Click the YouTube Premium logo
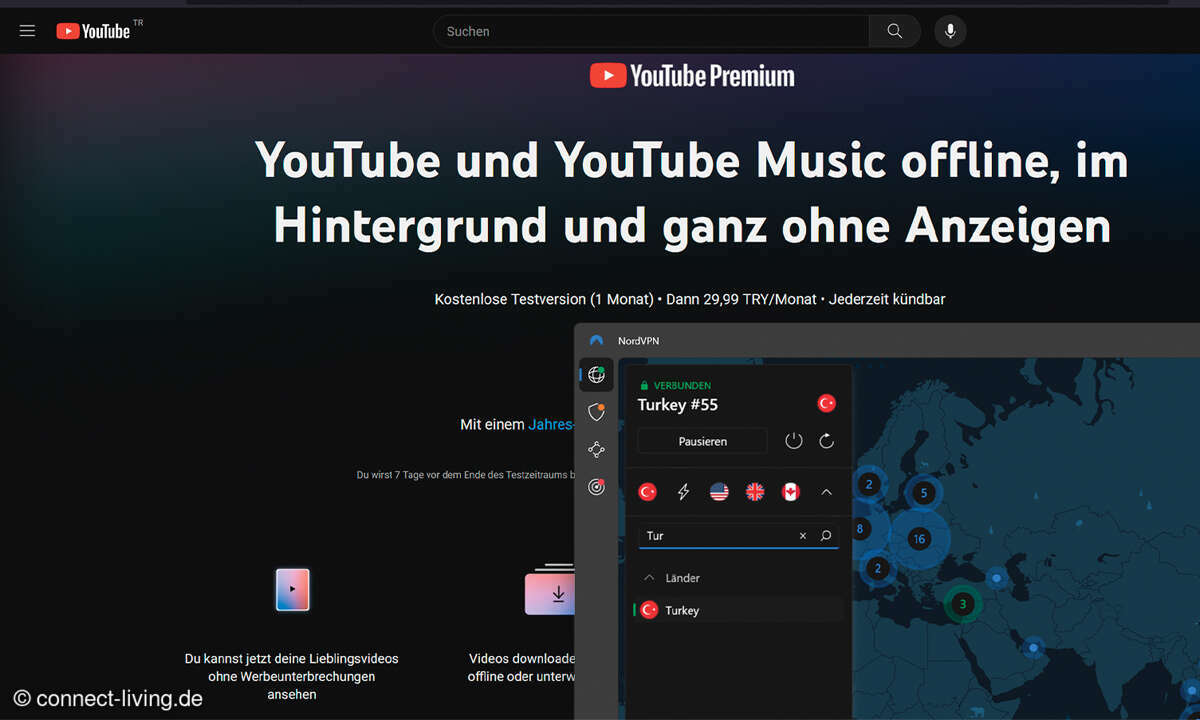Viewport: 1200px width, 720px height. 692,76
